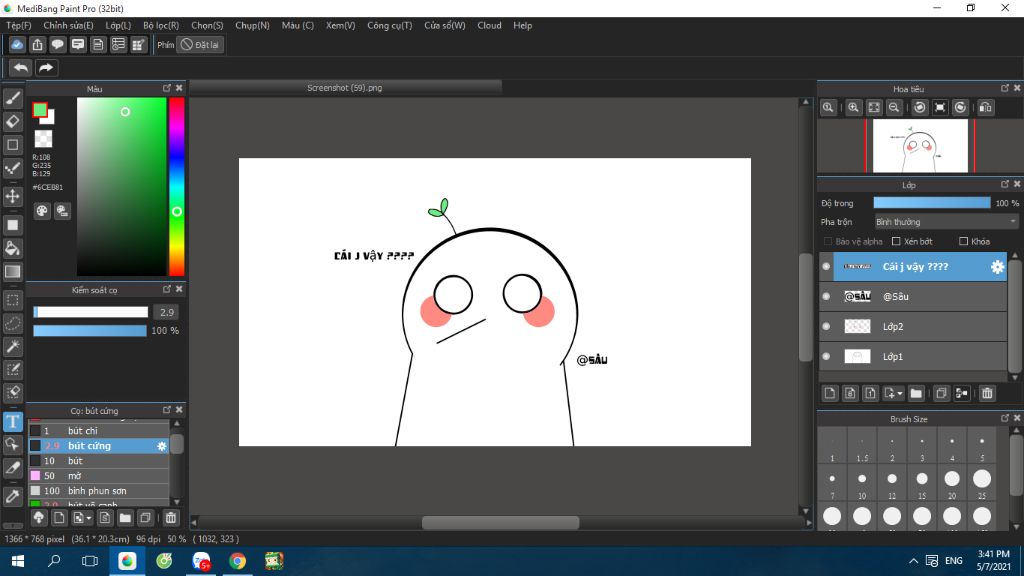Select the mờ brush

(99, 476)
